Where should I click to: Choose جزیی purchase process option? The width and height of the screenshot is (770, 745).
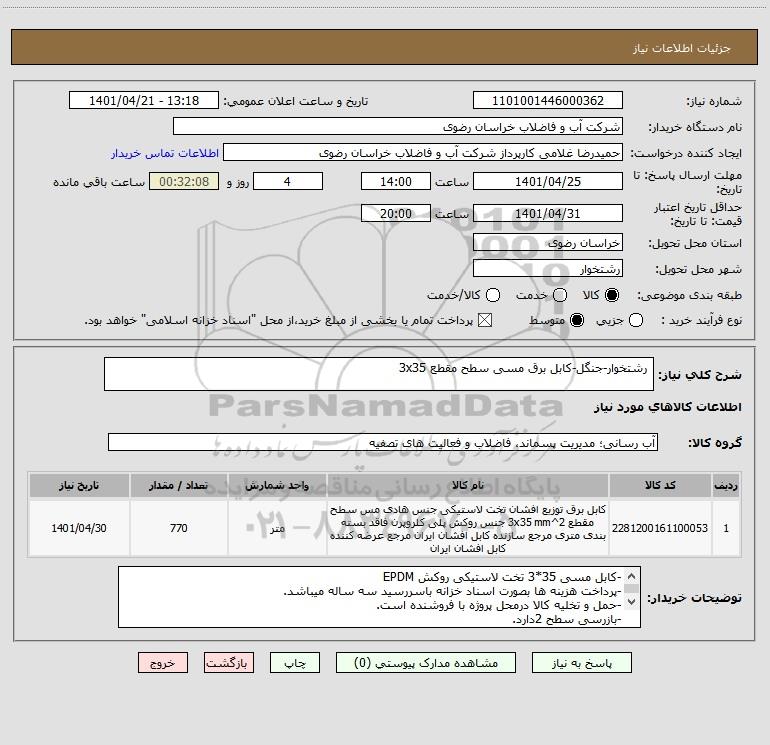tap(636, 320)
